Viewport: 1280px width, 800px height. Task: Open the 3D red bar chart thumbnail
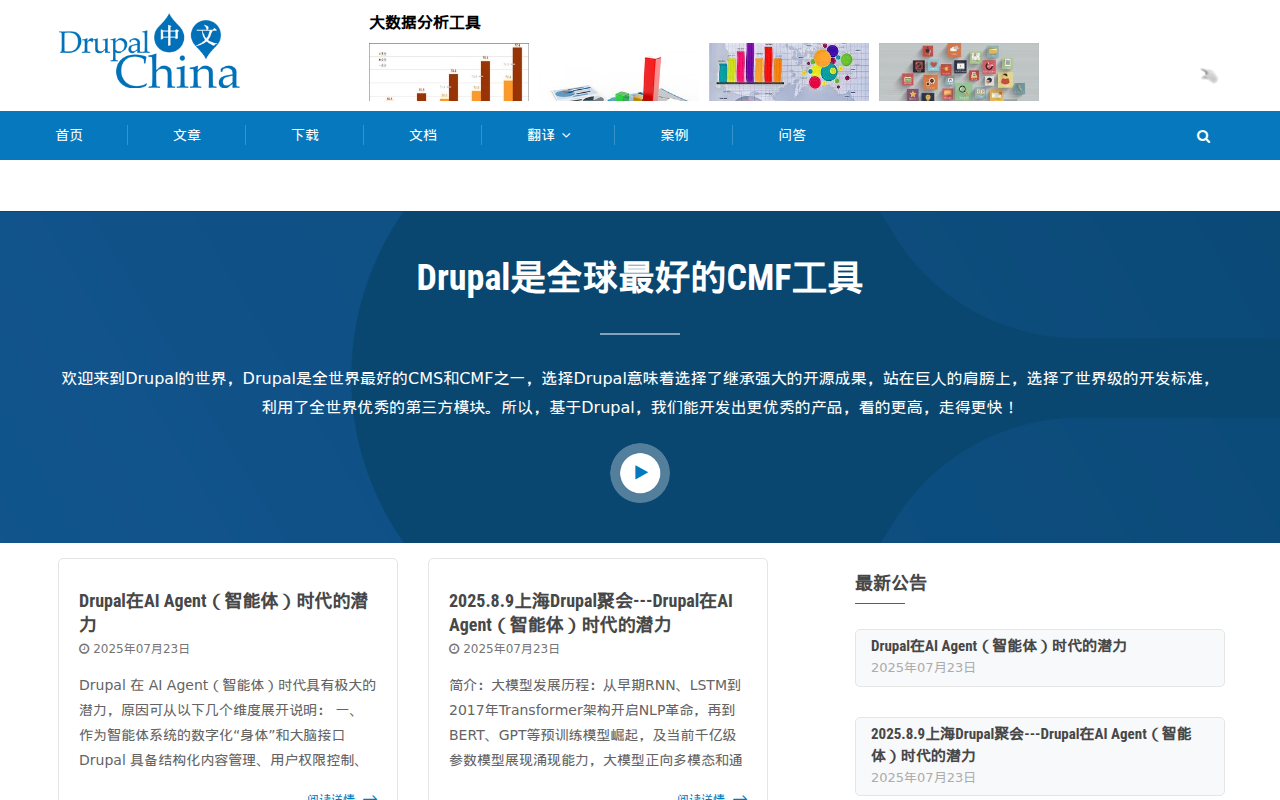pos(619,72)
